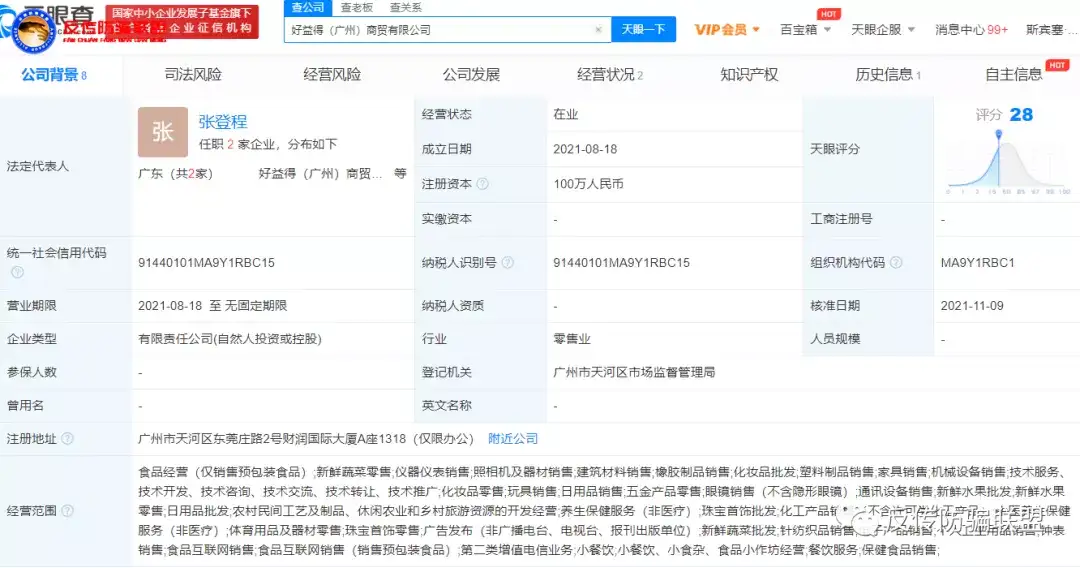Image resolution: width=1080 pixels, height=568 pixels.
Task: Switch to 历史信息 tab
Action: (888, 74)
